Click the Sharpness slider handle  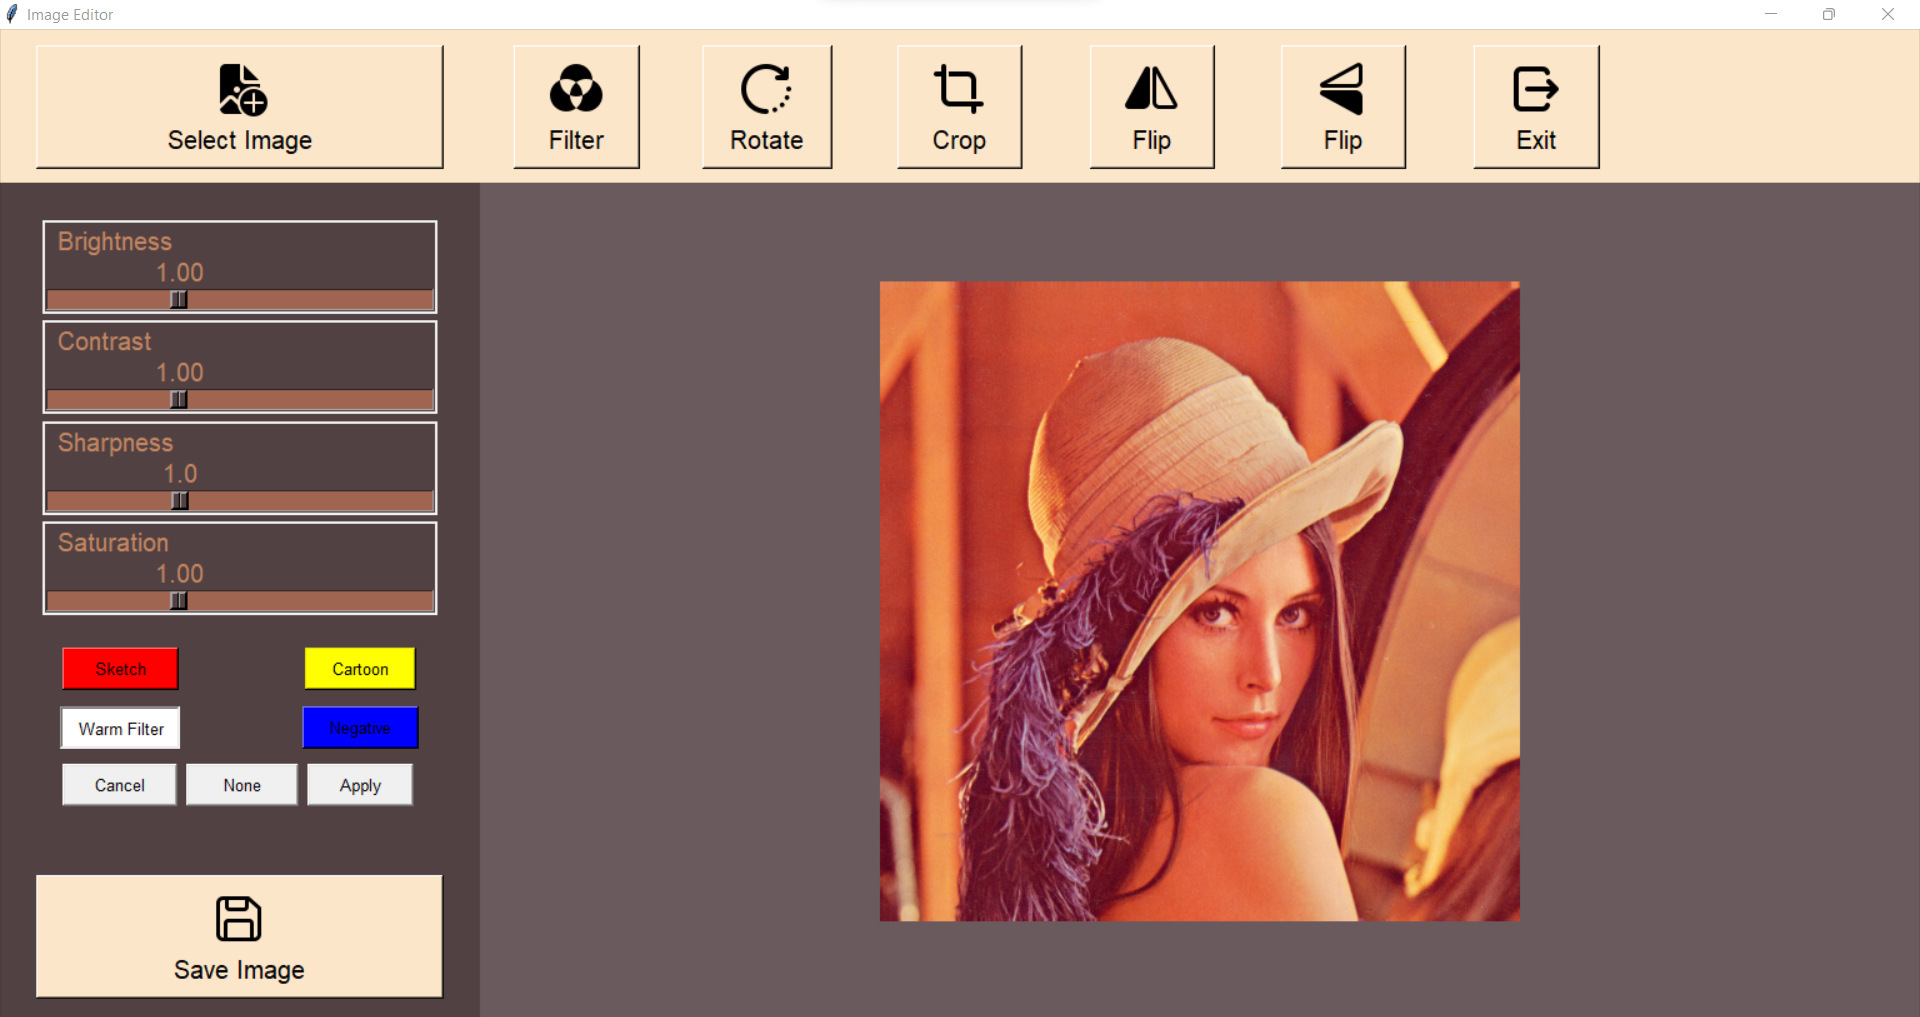click(x=180, y=501)
